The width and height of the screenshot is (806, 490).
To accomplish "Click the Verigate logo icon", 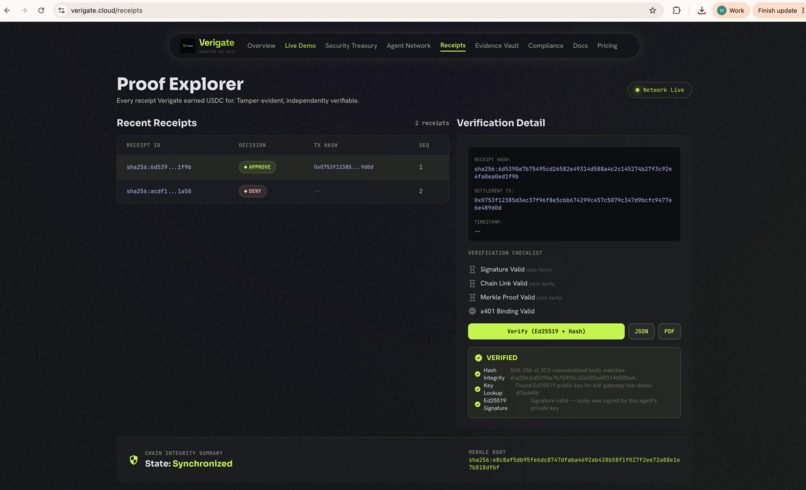I will pos(188,46).
